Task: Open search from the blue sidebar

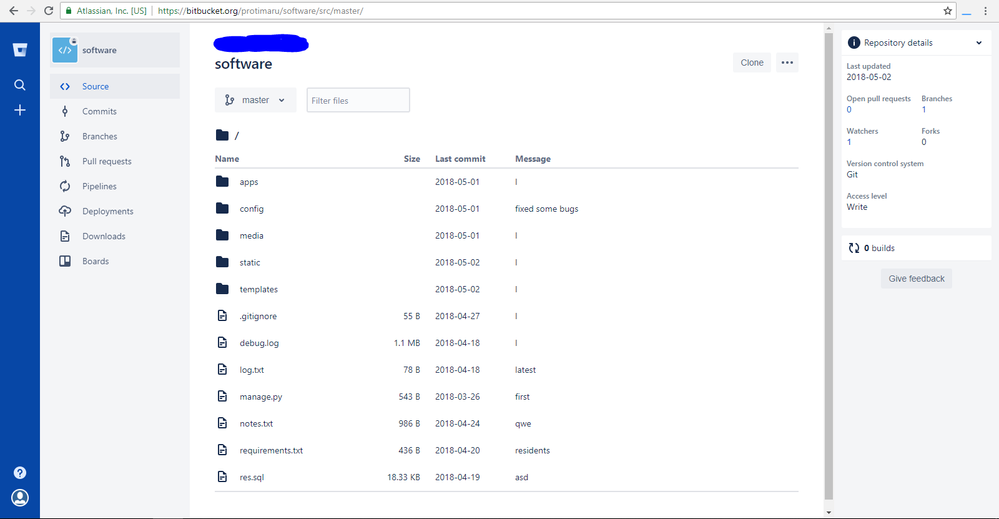Action: coord(19,85)
